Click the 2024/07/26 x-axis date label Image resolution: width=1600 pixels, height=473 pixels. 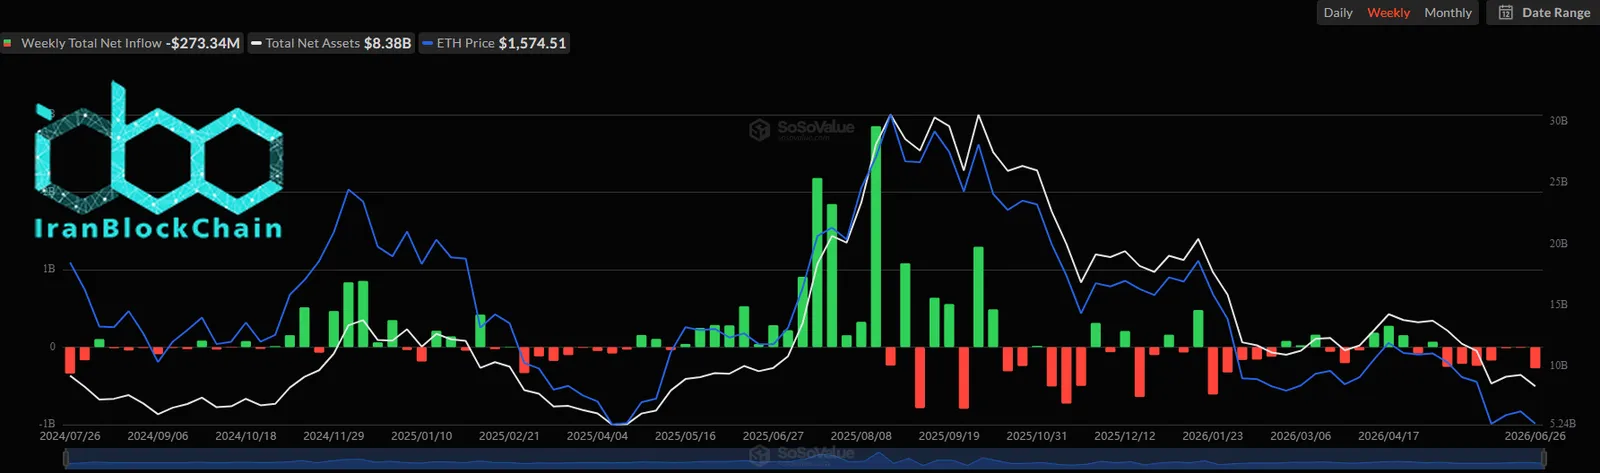[70, 436]
